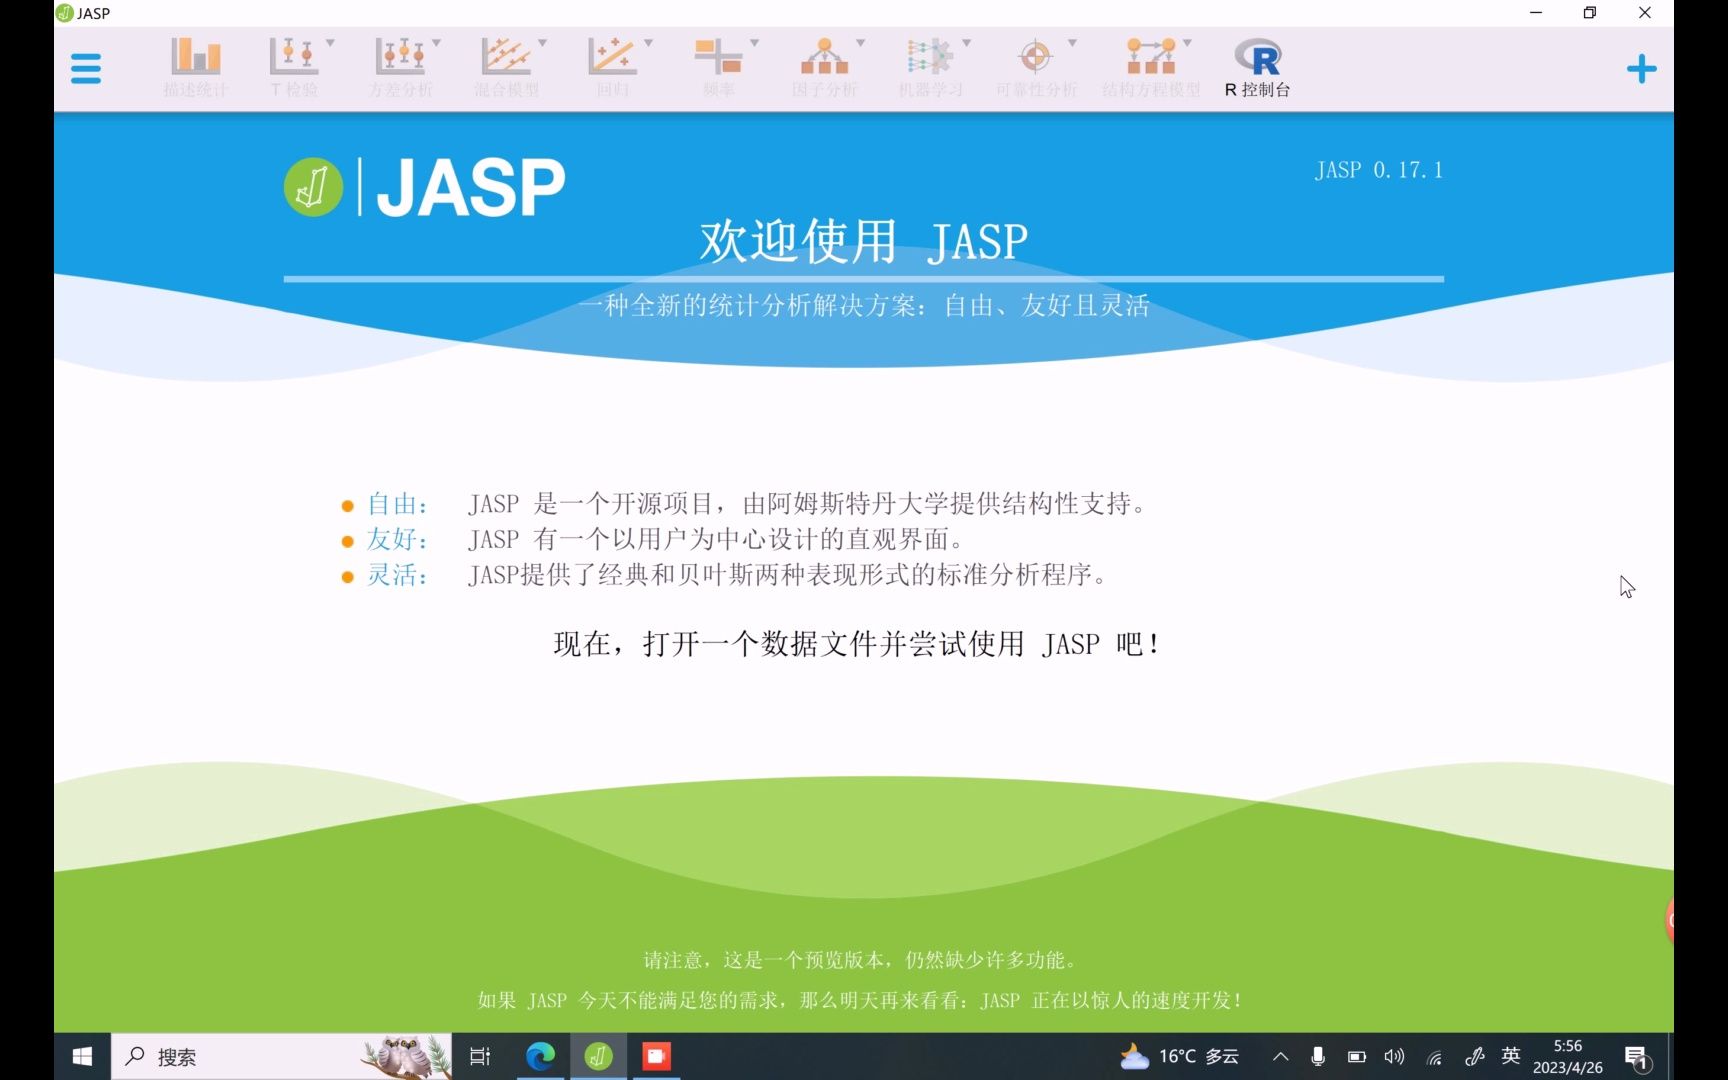Viewport: 1728px width, 1080px height.
Task: Switch the 英 input method indicator
Action: click(x=1511, y=1056)
